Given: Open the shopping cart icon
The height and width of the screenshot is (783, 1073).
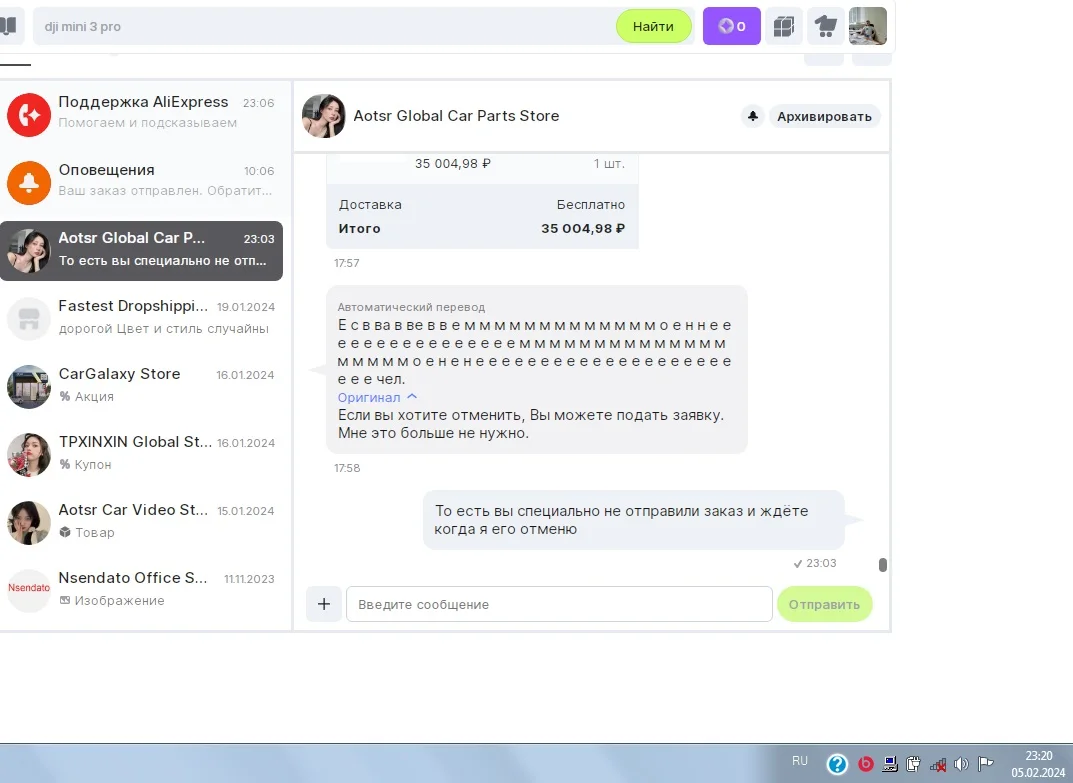Looking at the screenshot, I should point(826,26).
